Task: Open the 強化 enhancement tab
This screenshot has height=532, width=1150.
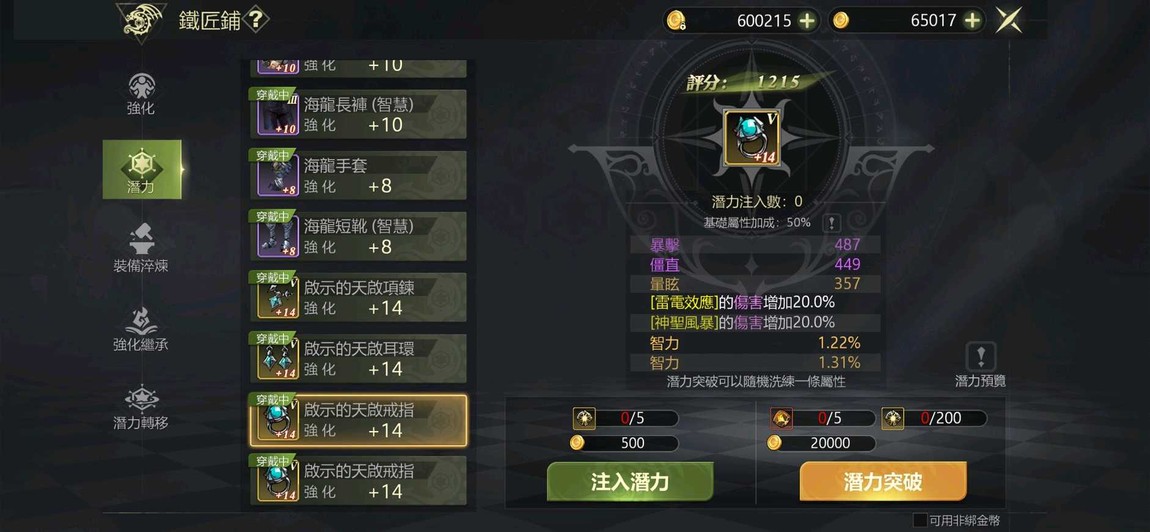Action: tap(142, 94)
